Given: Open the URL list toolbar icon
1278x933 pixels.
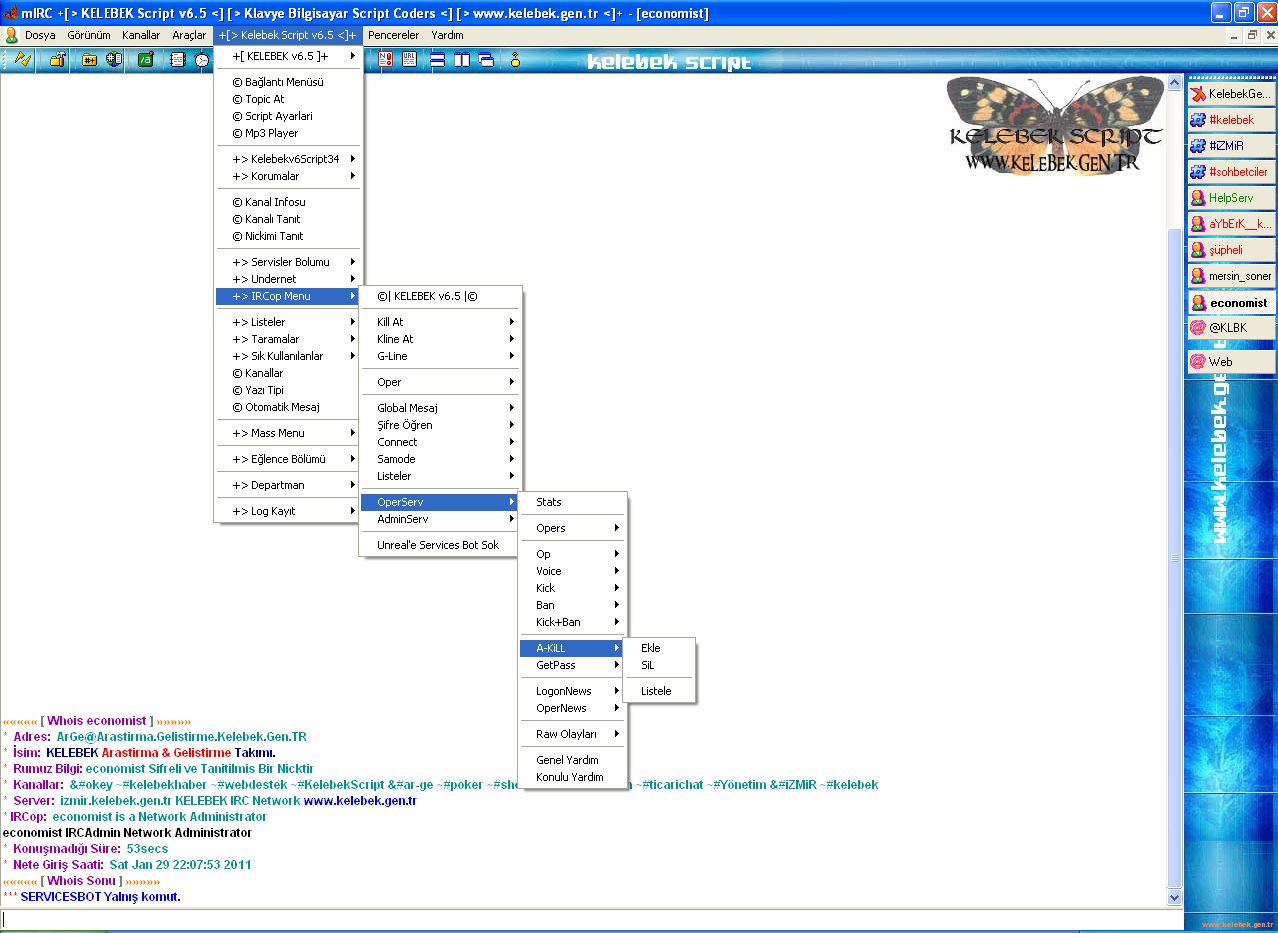Looking at the screenshot, I should pos(409,60).
